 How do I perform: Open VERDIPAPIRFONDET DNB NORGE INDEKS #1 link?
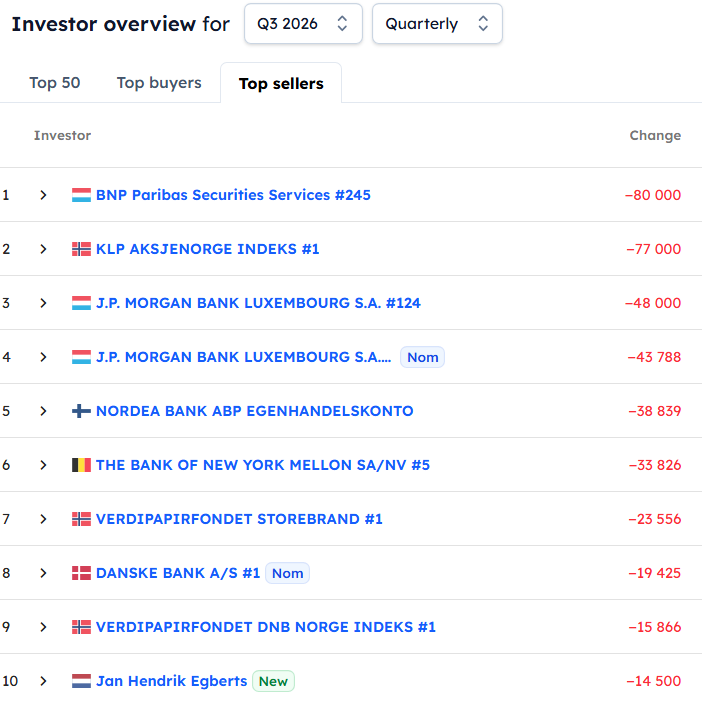(x=265, y=627)
